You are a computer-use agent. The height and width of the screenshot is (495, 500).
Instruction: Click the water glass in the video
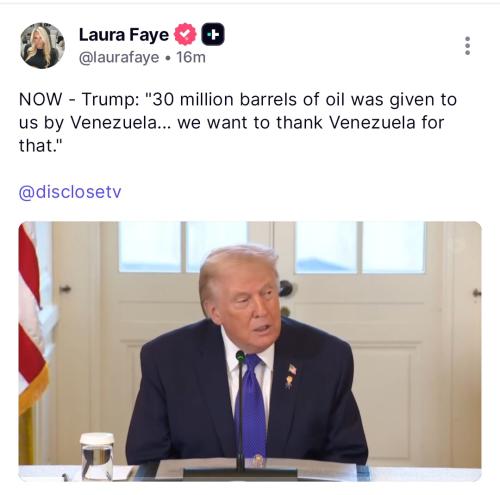click(x=97, y=456)
